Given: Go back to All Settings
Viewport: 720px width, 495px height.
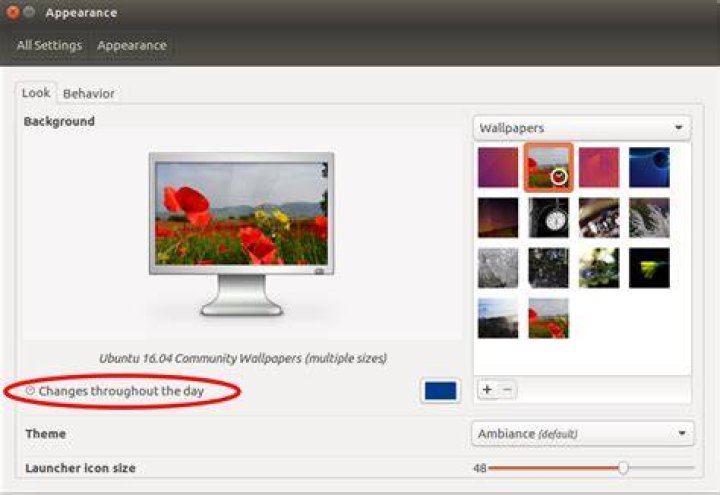Looking at the screenshot, I should pyautogui.click(x=49, y=45).
